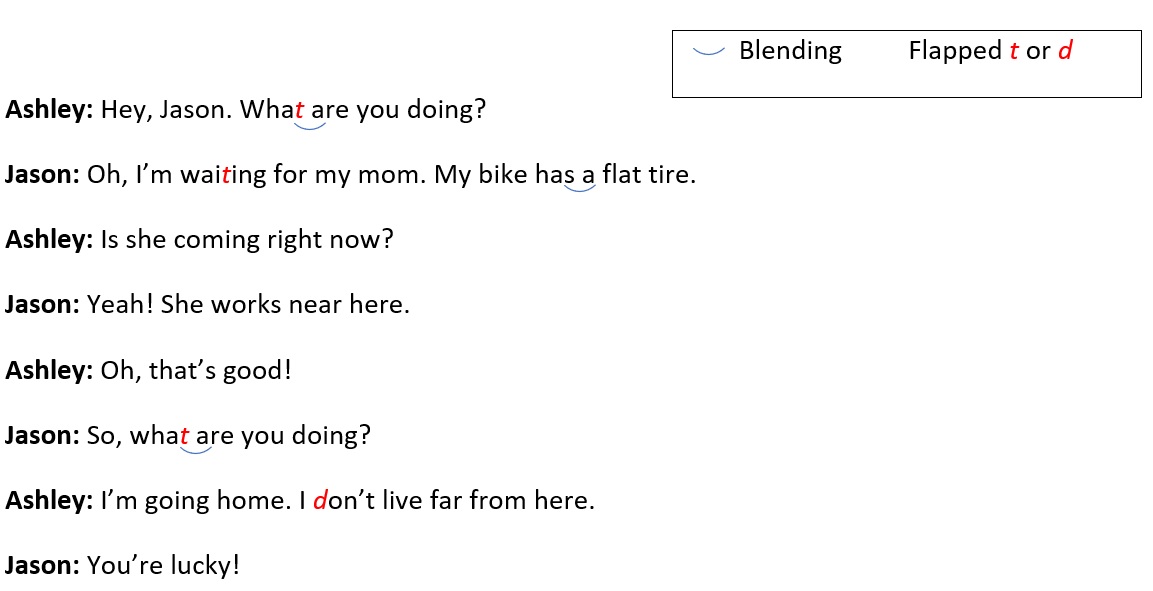Screen dimensions: 1153x591
Task: Click the first bold 'Ashley:' speaker label
Action: click(x=49, y=110)
